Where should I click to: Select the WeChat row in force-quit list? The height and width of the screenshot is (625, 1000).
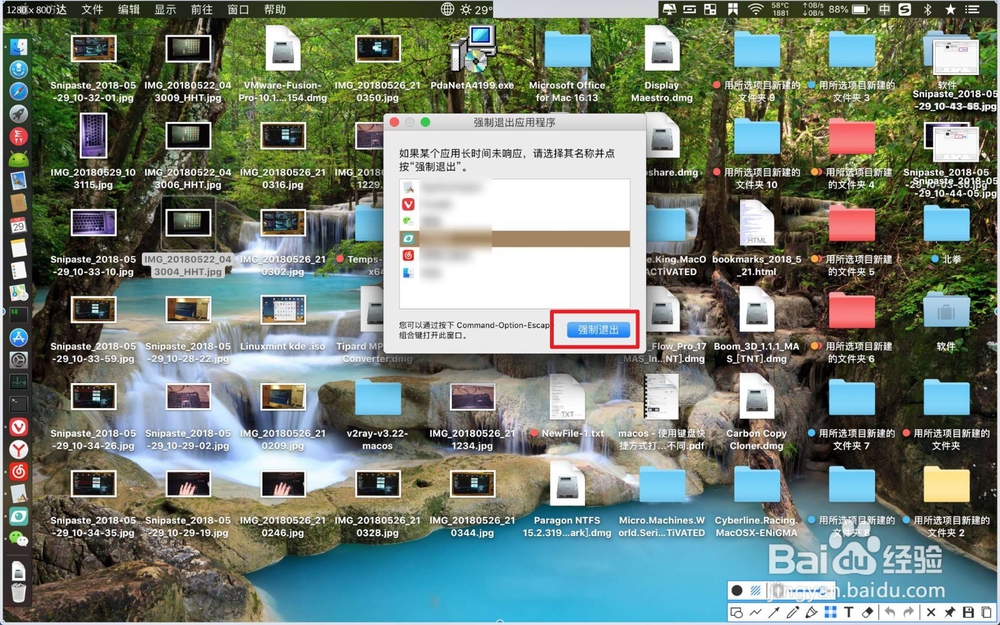(x=515, y=221)
